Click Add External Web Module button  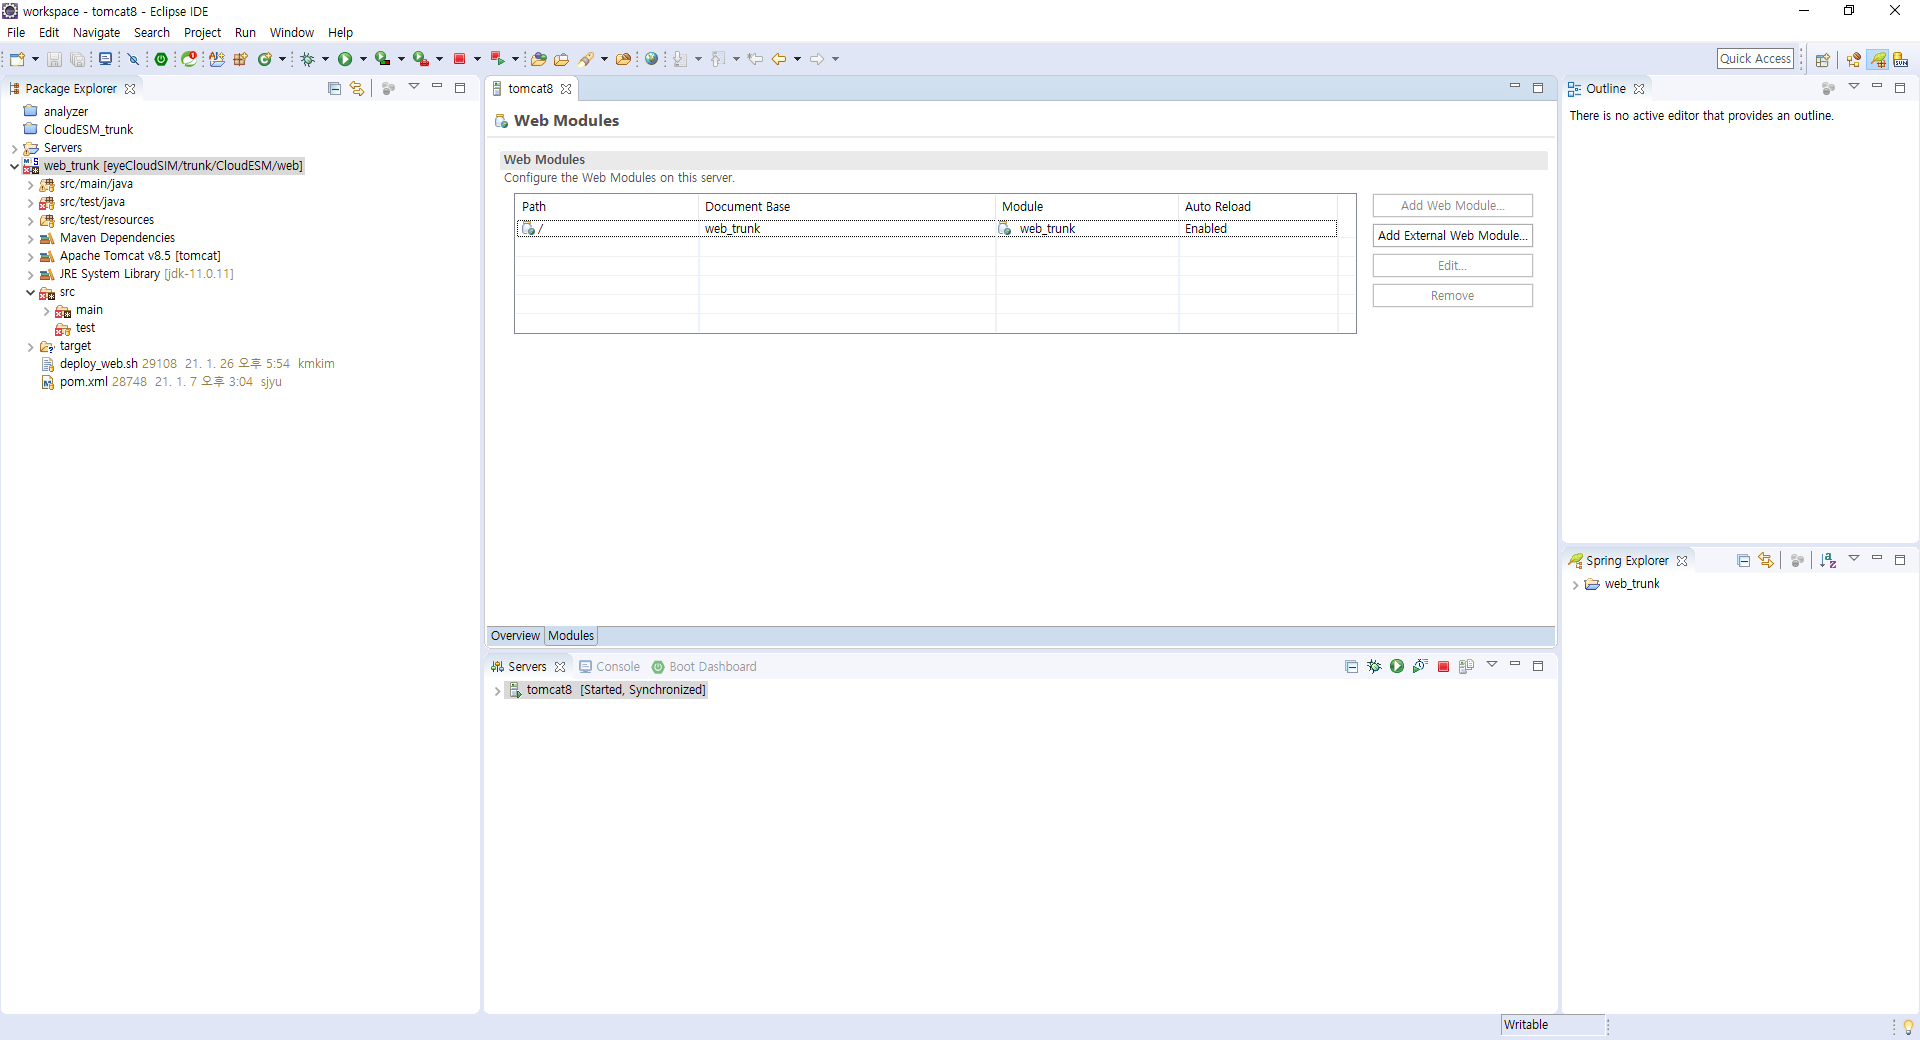1452,236
